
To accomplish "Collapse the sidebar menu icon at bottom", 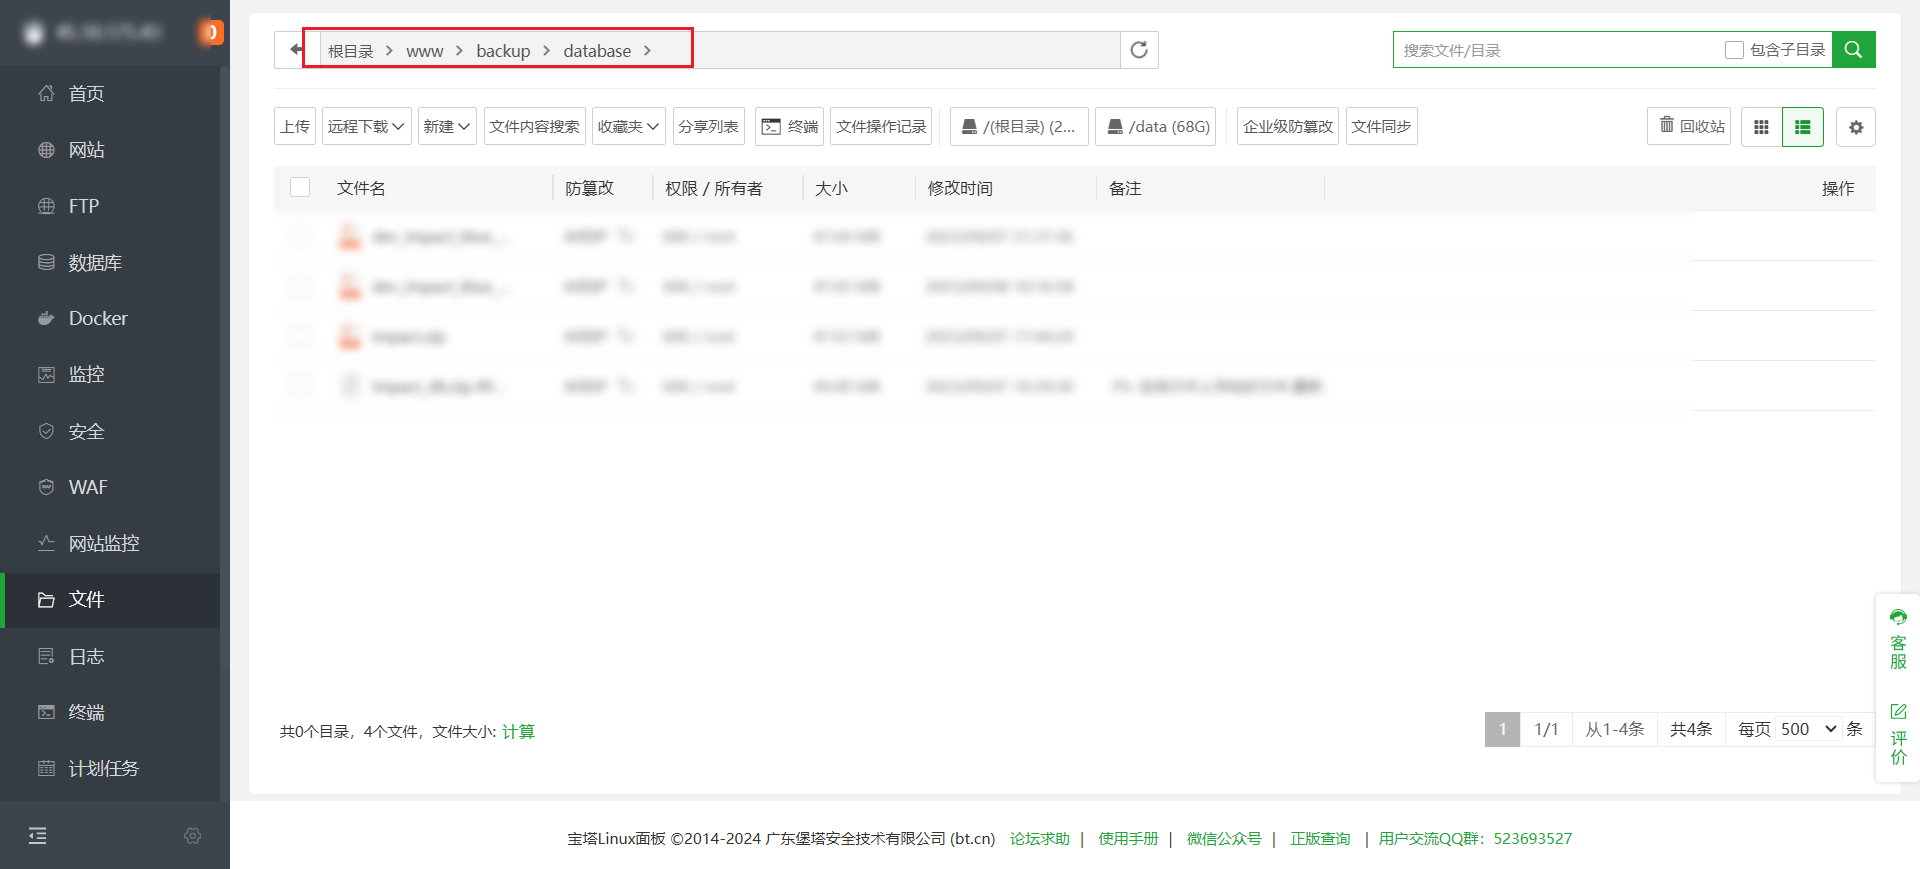I will point(38,836).
